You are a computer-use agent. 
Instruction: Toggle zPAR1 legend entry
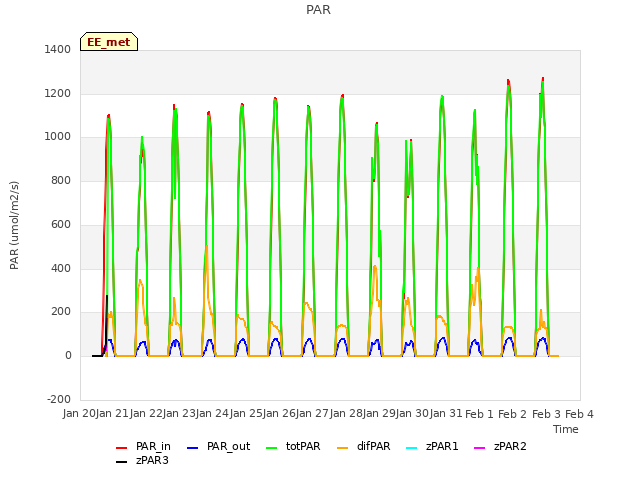point(432,447)
